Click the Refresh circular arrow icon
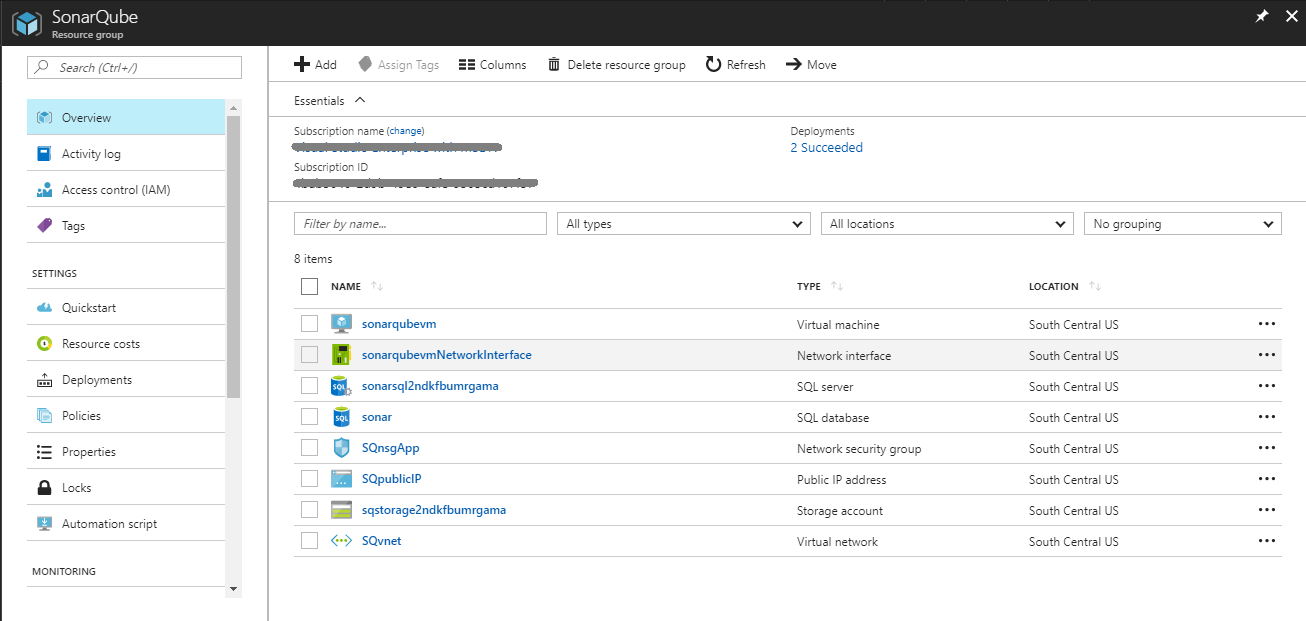 (x=713, y=64)
